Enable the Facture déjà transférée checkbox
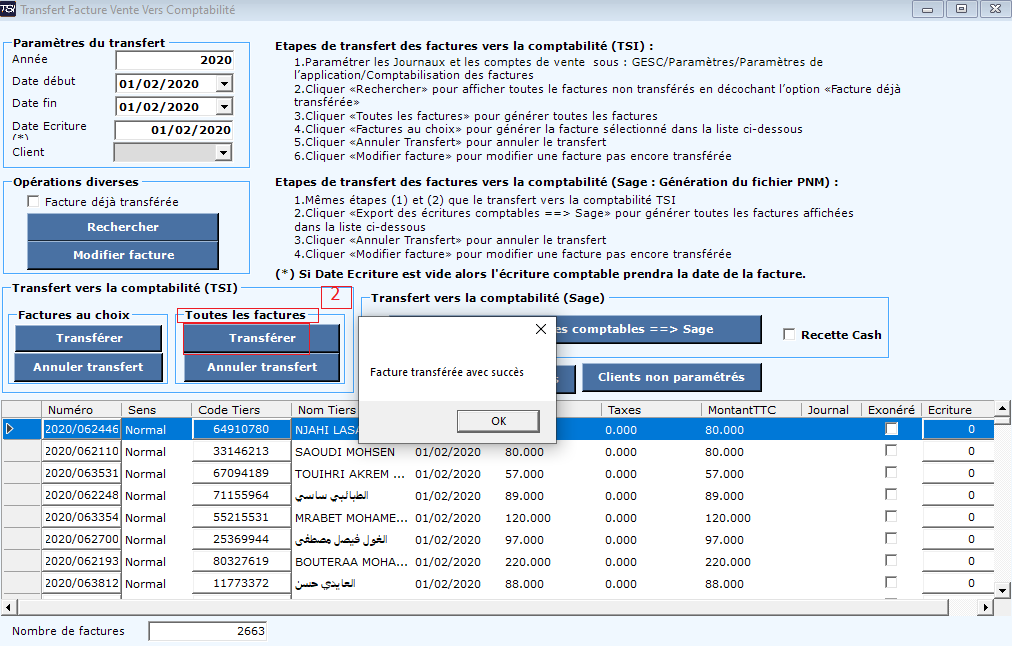1017x652 pixels. [x=33, y=202]
